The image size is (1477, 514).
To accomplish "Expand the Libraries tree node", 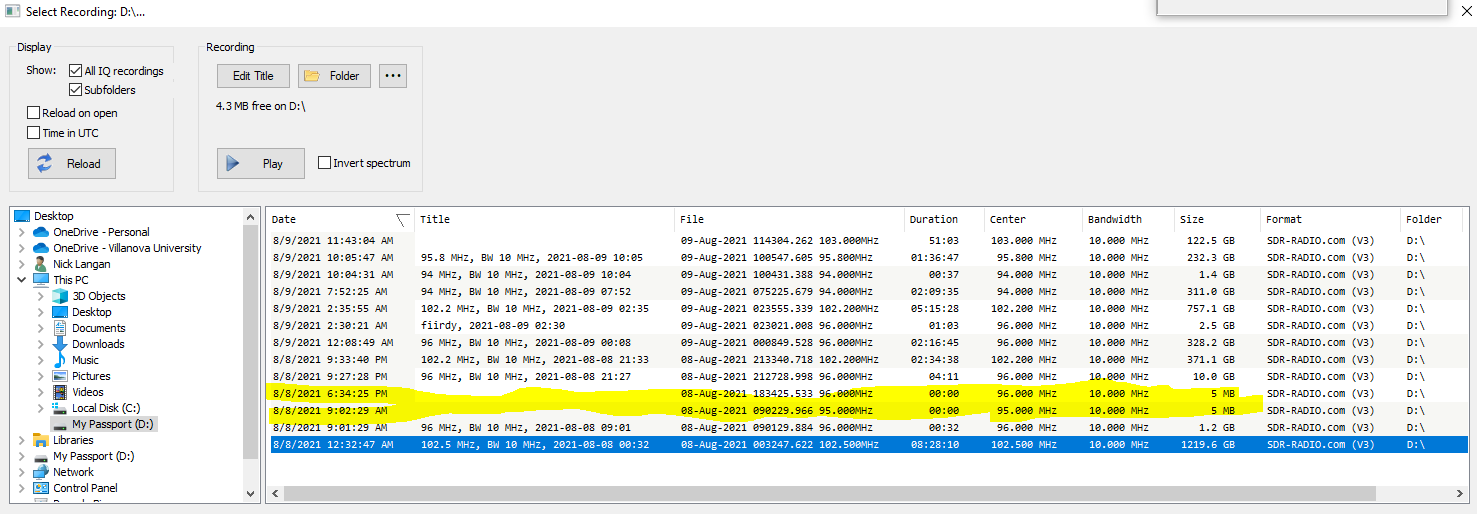I will (x=22, y=440).
